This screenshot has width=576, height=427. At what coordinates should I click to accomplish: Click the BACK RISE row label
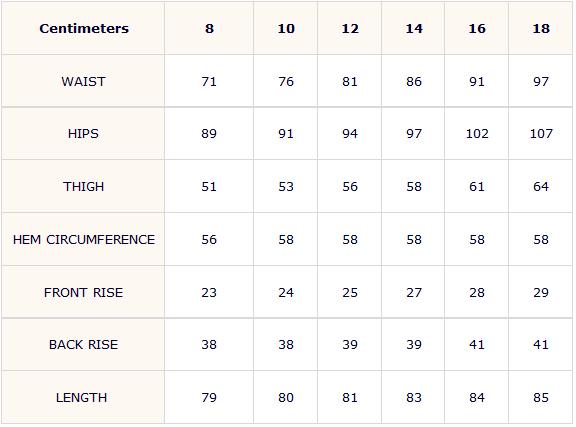[83, 345]
